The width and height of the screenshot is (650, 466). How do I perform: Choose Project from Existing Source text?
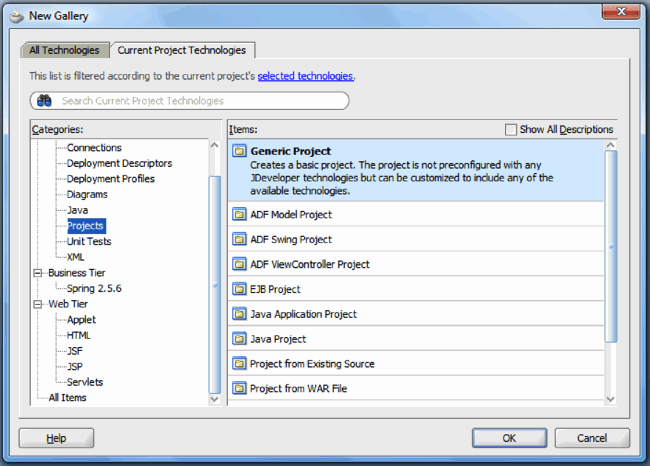tap(312, 364)
